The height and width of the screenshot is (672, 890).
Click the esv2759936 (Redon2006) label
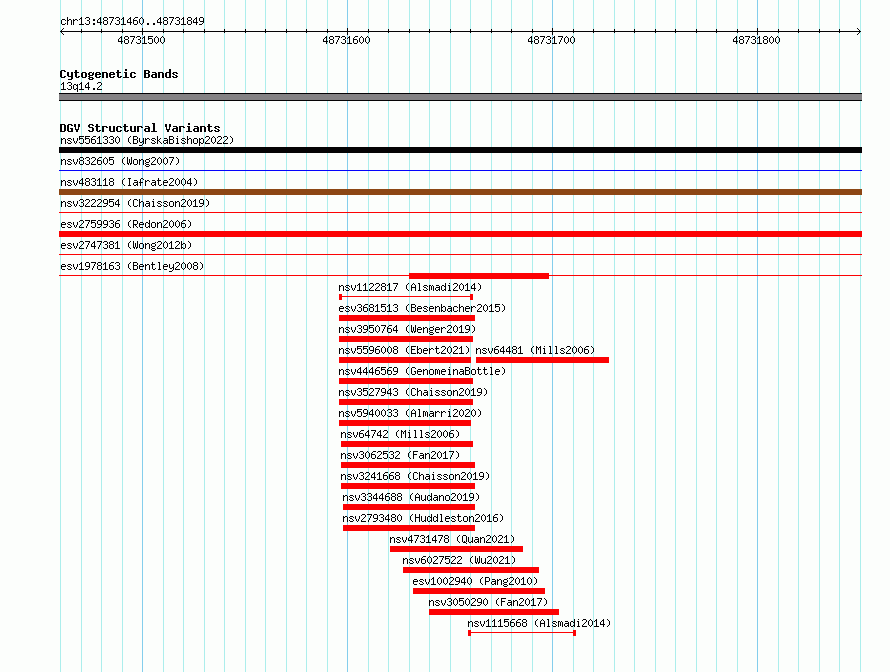[x=126, y=224]
